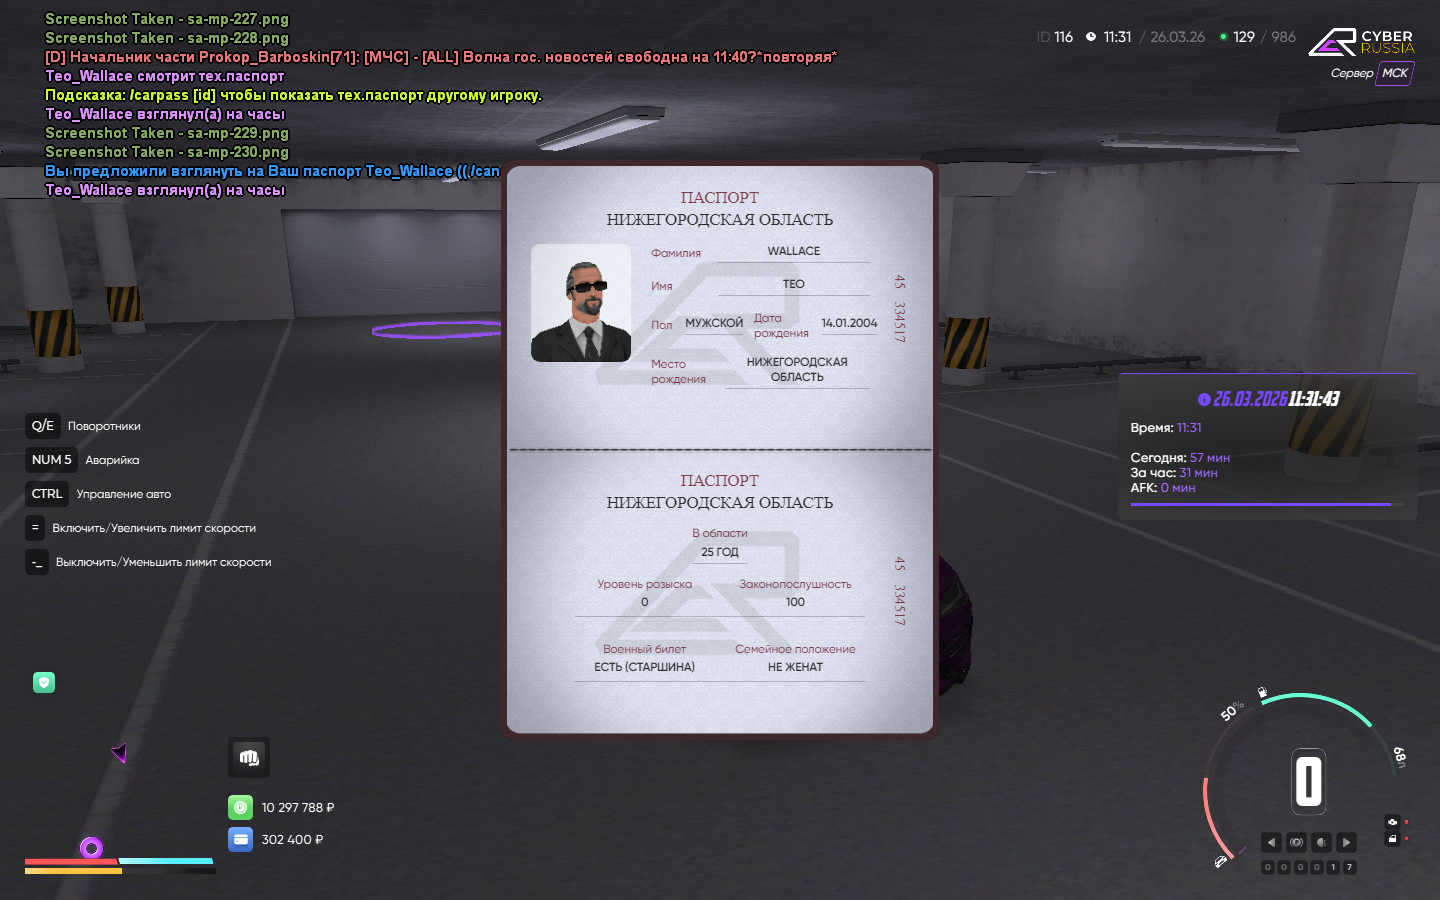The width and height of the screenshot is (1440, 900).
Task: Click the NUM 5 hazard lights key hint
Action: point(52,460)
